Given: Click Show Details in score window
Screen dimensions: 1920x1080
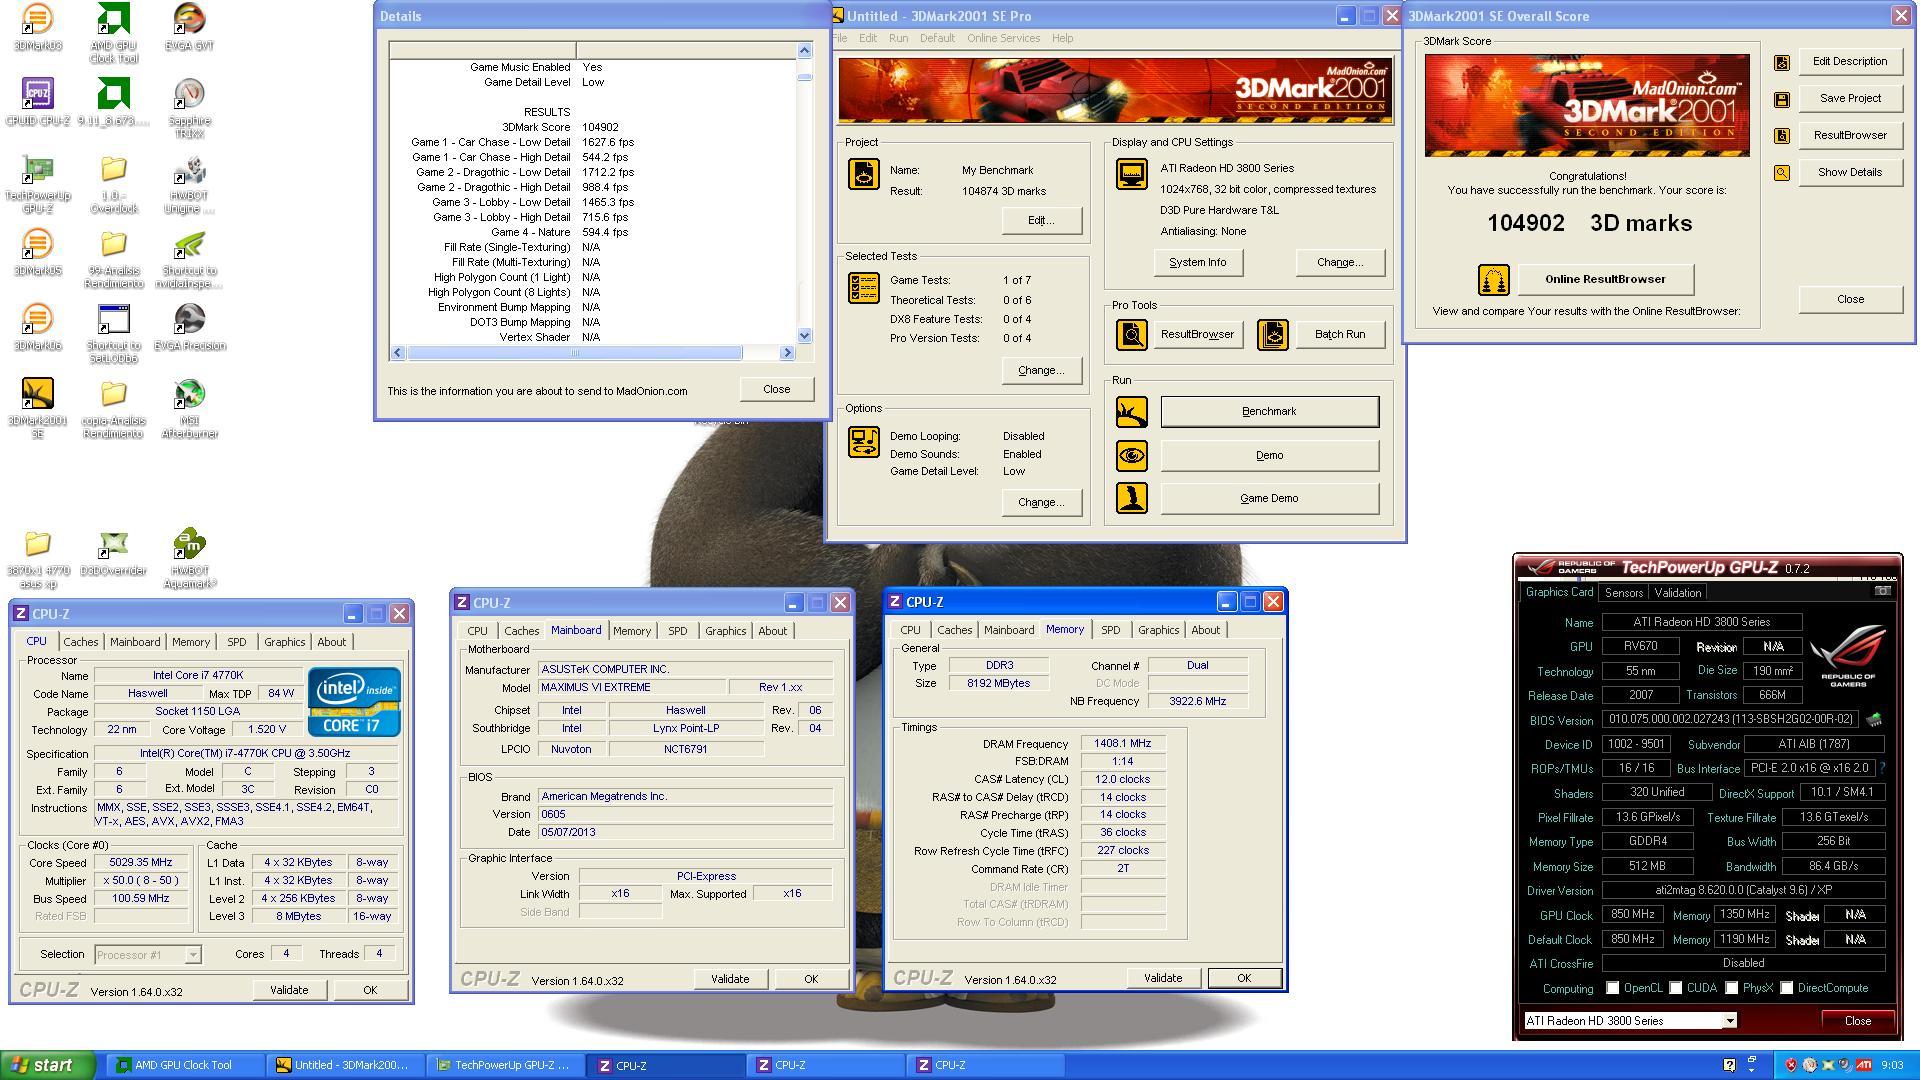Looking at the screenshot, I should pos(1849,172).
